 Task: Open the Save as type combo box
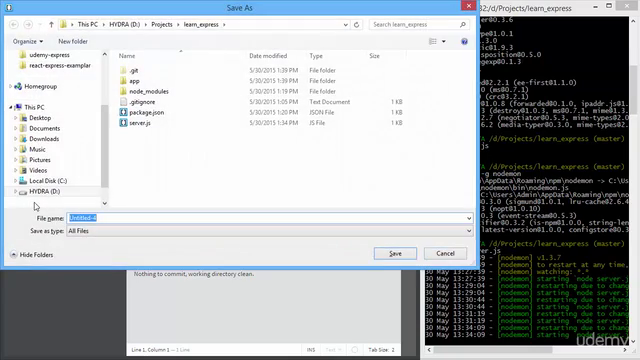pos(269,231)
